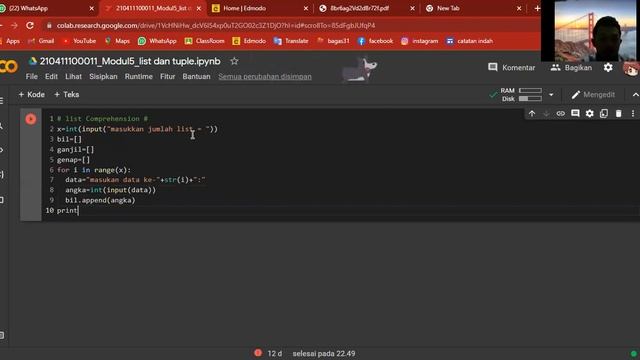640x360 pixels.
Task: Close the Home | Edmodo tab
Action: point(306,8)
